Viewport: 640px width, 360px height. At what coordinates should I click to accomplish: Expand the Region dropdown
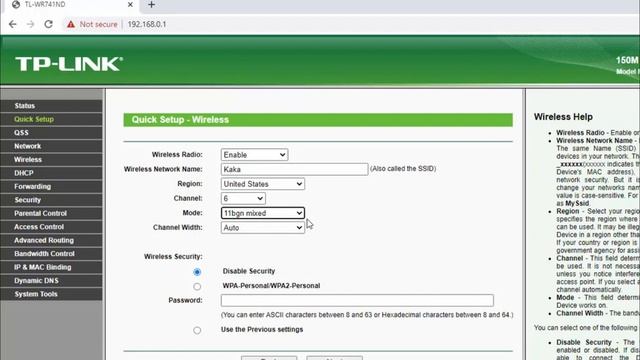[262, 184]
